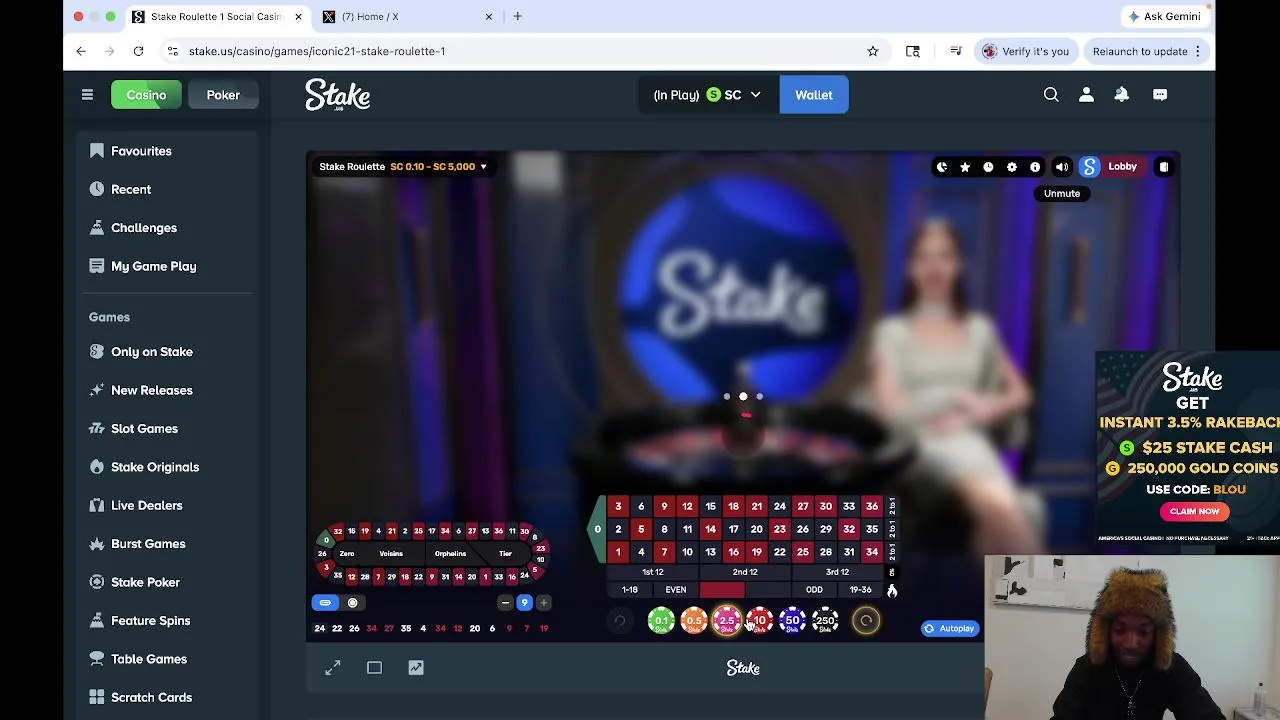This screenshot has width=1280, height=720.
Task: Place a bet on ODD
Action: click(x=814, y=590)
